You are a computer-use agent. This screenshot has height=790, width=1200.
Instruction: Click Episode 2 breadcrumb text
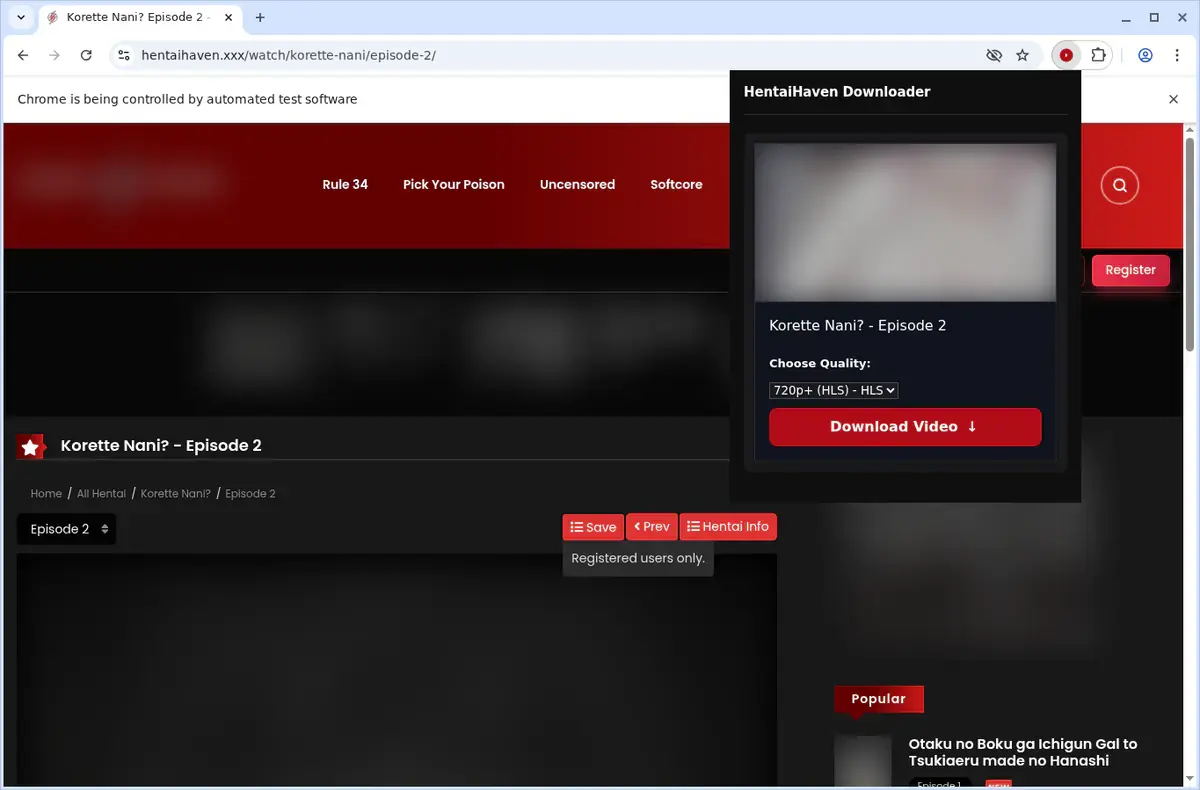(x=250, y=493)
